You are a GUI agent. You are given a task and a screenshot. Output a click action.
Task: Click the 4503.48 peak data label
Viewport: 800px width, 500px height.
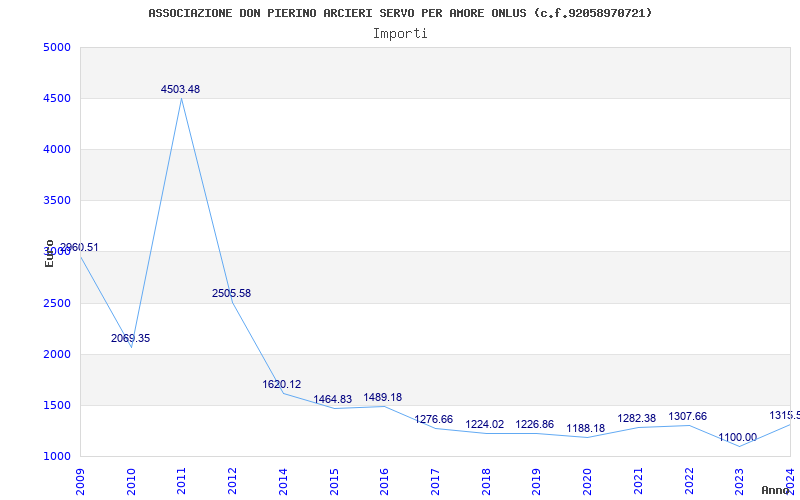pos(180,90)
